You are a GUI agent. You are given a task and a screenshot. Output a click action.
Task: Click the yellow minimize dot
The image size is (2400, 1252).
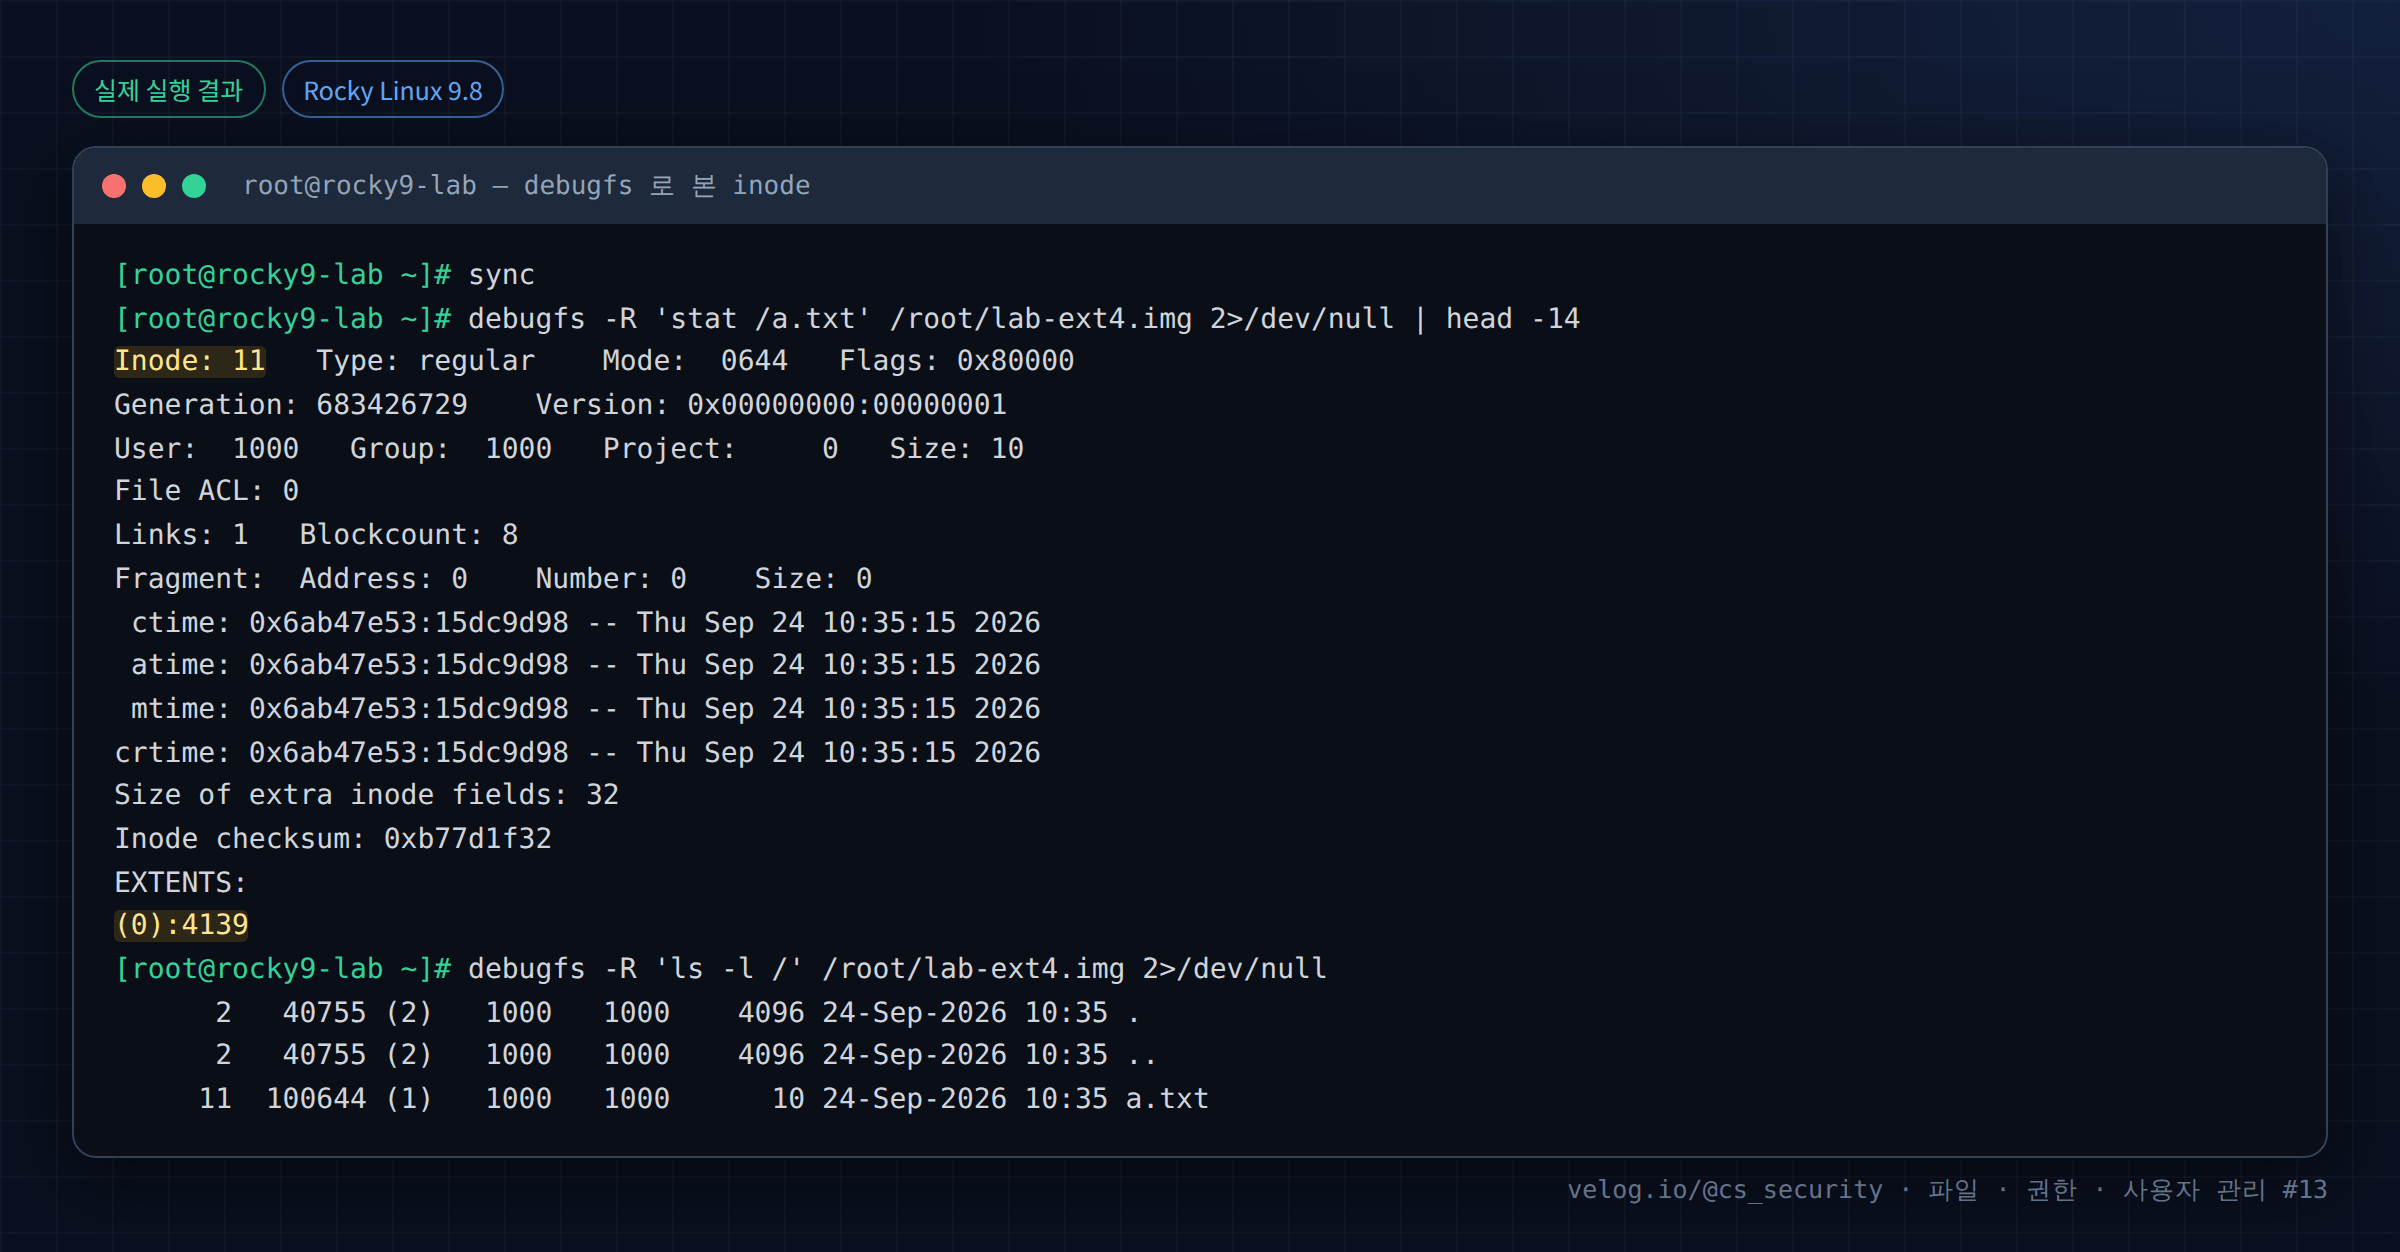pos(154,186)
